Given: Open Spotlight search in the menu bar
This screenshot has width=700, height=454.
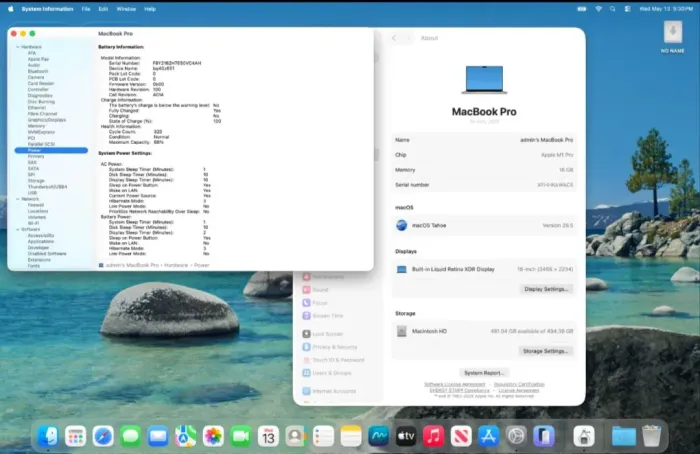Looking at the screenshot, I should pyautogui.click(x=612, y=8).
